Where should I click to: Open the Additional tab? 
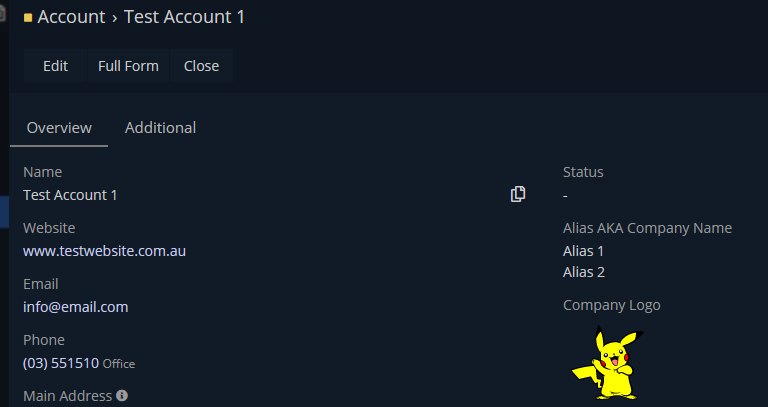point(160,128)
